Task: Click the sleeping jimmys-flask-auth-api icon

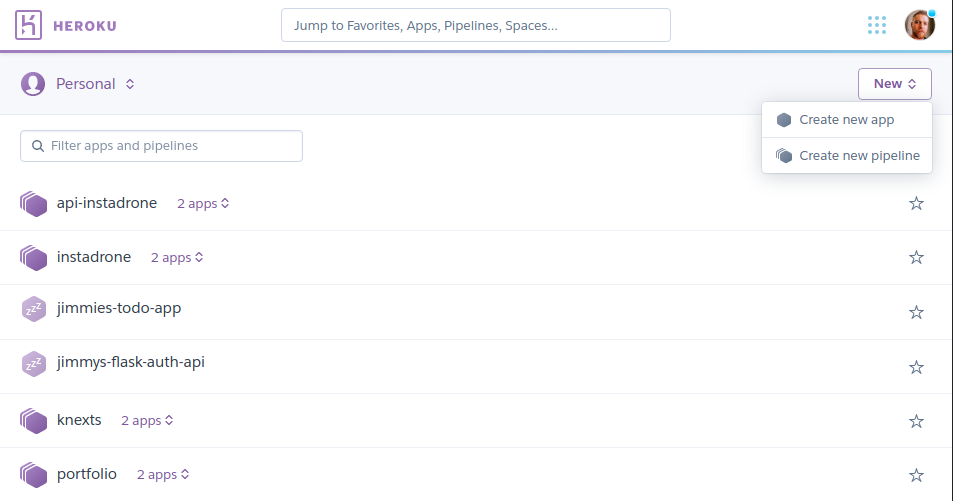Action: point(34,363)
